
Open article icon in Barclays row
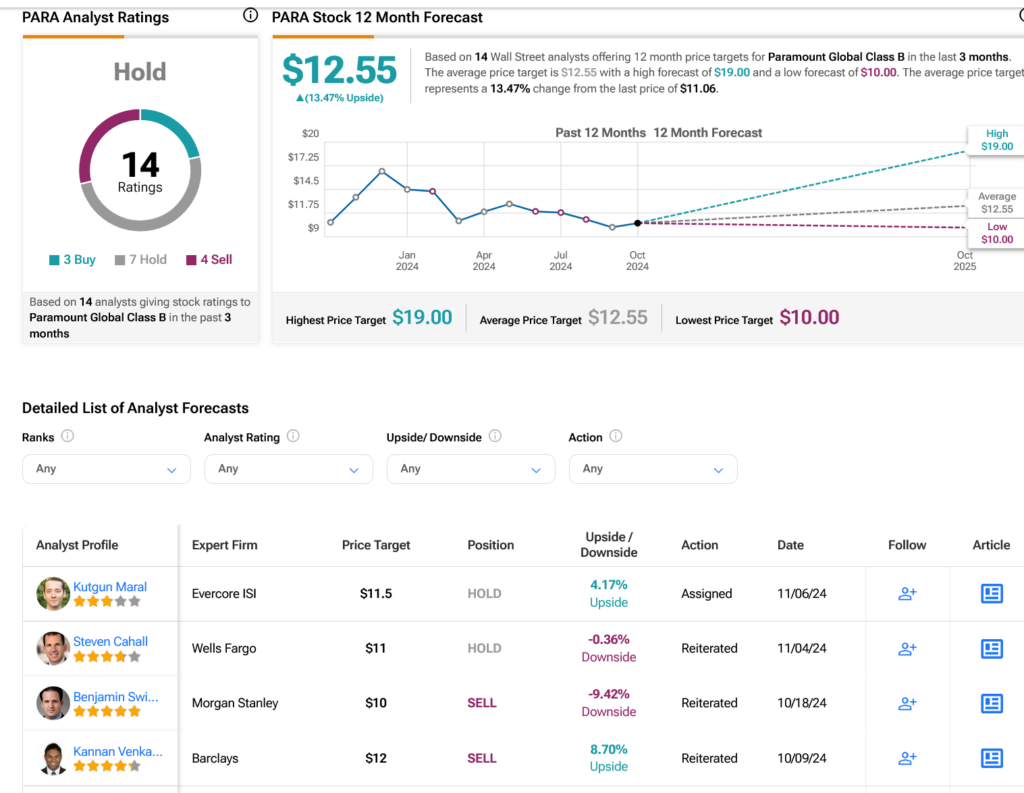click(991, 758)
